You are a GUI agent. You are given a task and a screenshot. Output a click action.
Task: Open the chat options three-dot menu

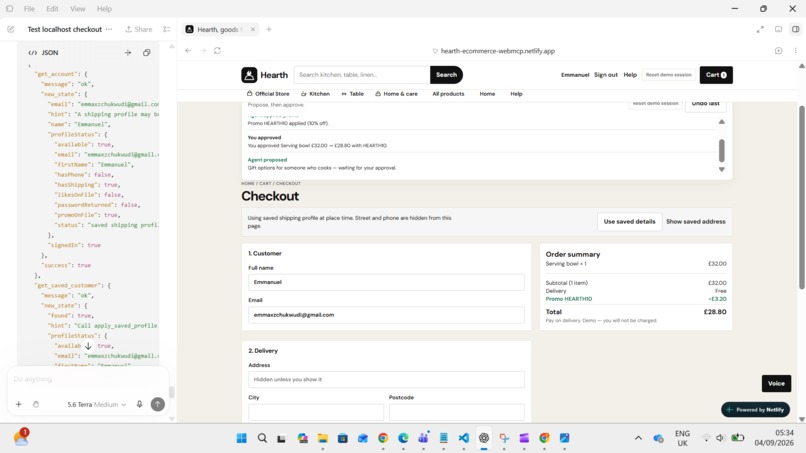109,29
